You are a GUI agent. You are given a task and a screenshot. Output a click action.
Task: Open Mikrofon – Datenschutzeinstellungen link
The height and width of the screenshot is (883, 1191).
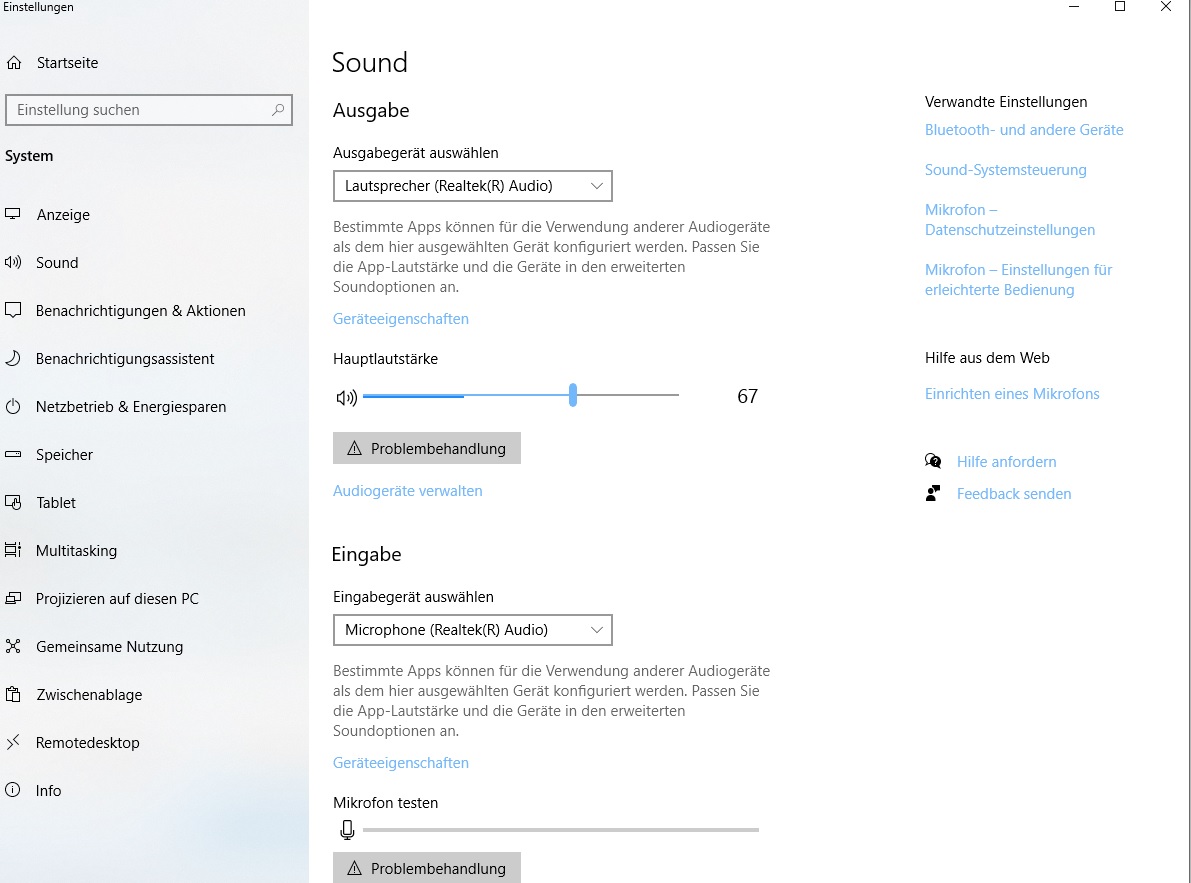[x=1009, y=219]
